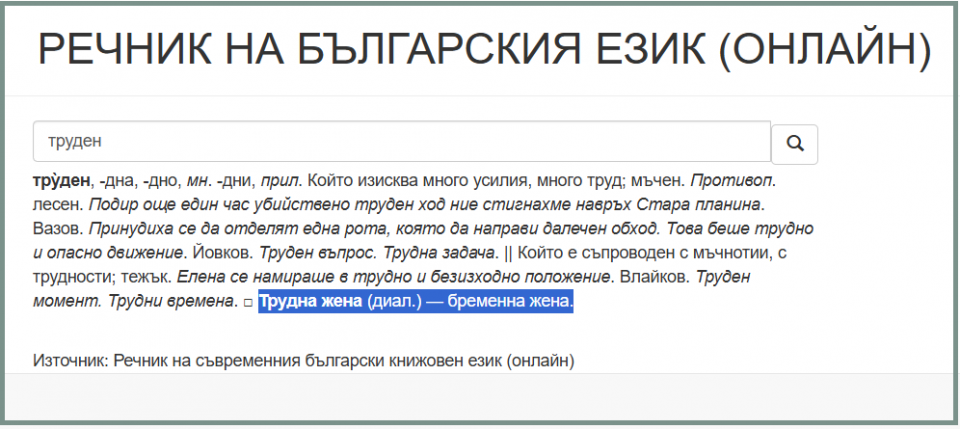
Task: Focus the search field containing "труден"
Action: (x=402, y=141)
